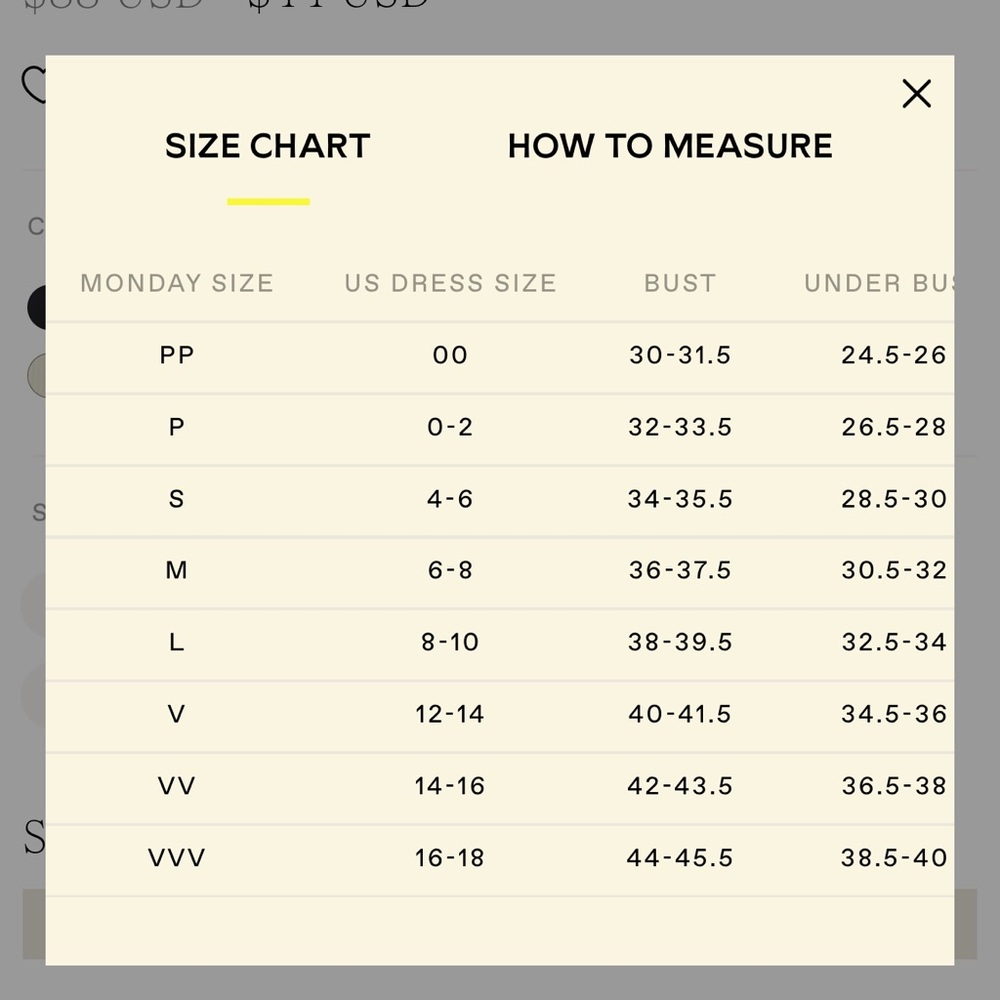Close the size chart popup

tap(916, 94)
